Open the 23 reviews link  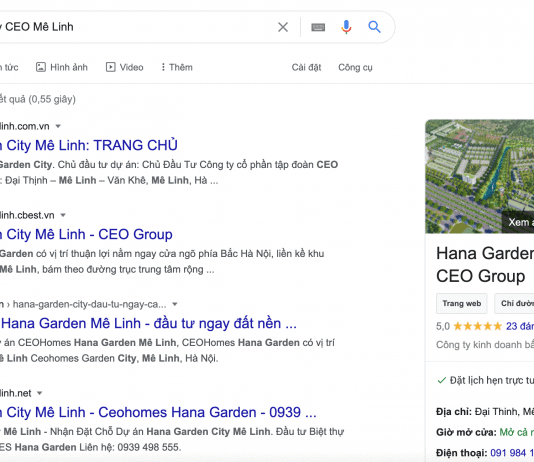[x=520, y=326]
